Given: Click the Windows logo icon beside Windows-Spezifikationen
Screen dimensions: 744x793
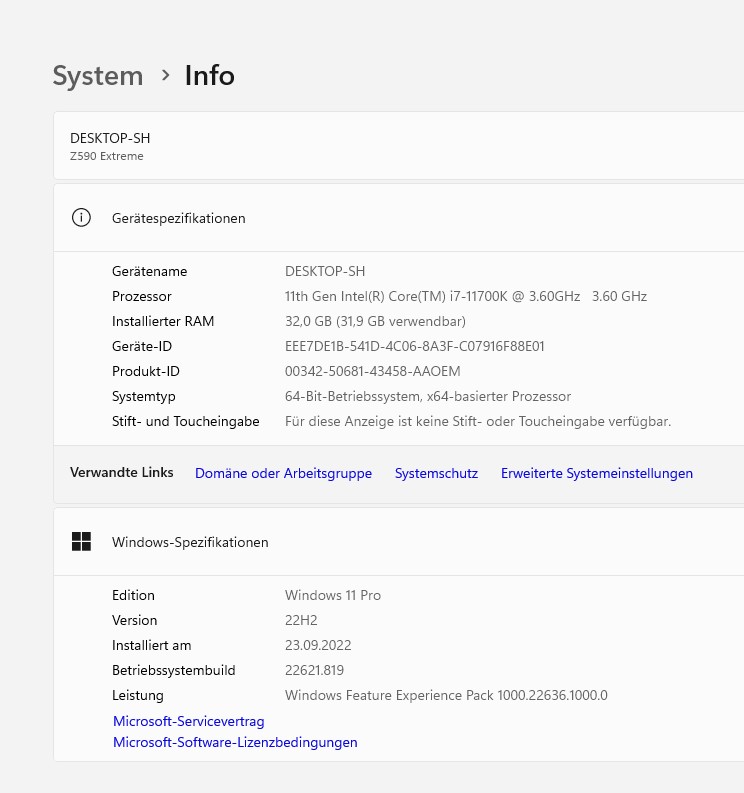Looking at the screenshot, I should point(82,542).
